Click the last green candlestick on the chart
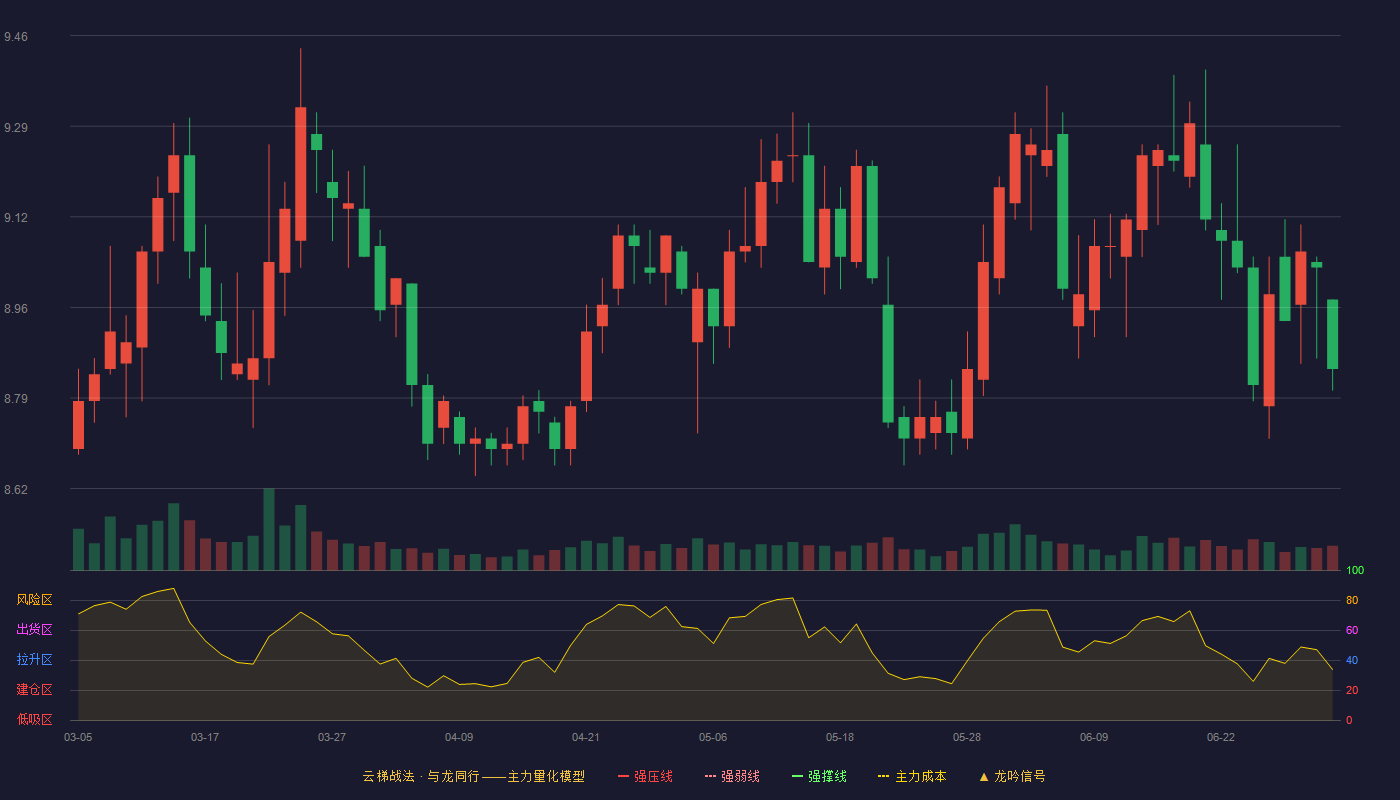Screen dimensions: 1400x800 pos(1332,334)
